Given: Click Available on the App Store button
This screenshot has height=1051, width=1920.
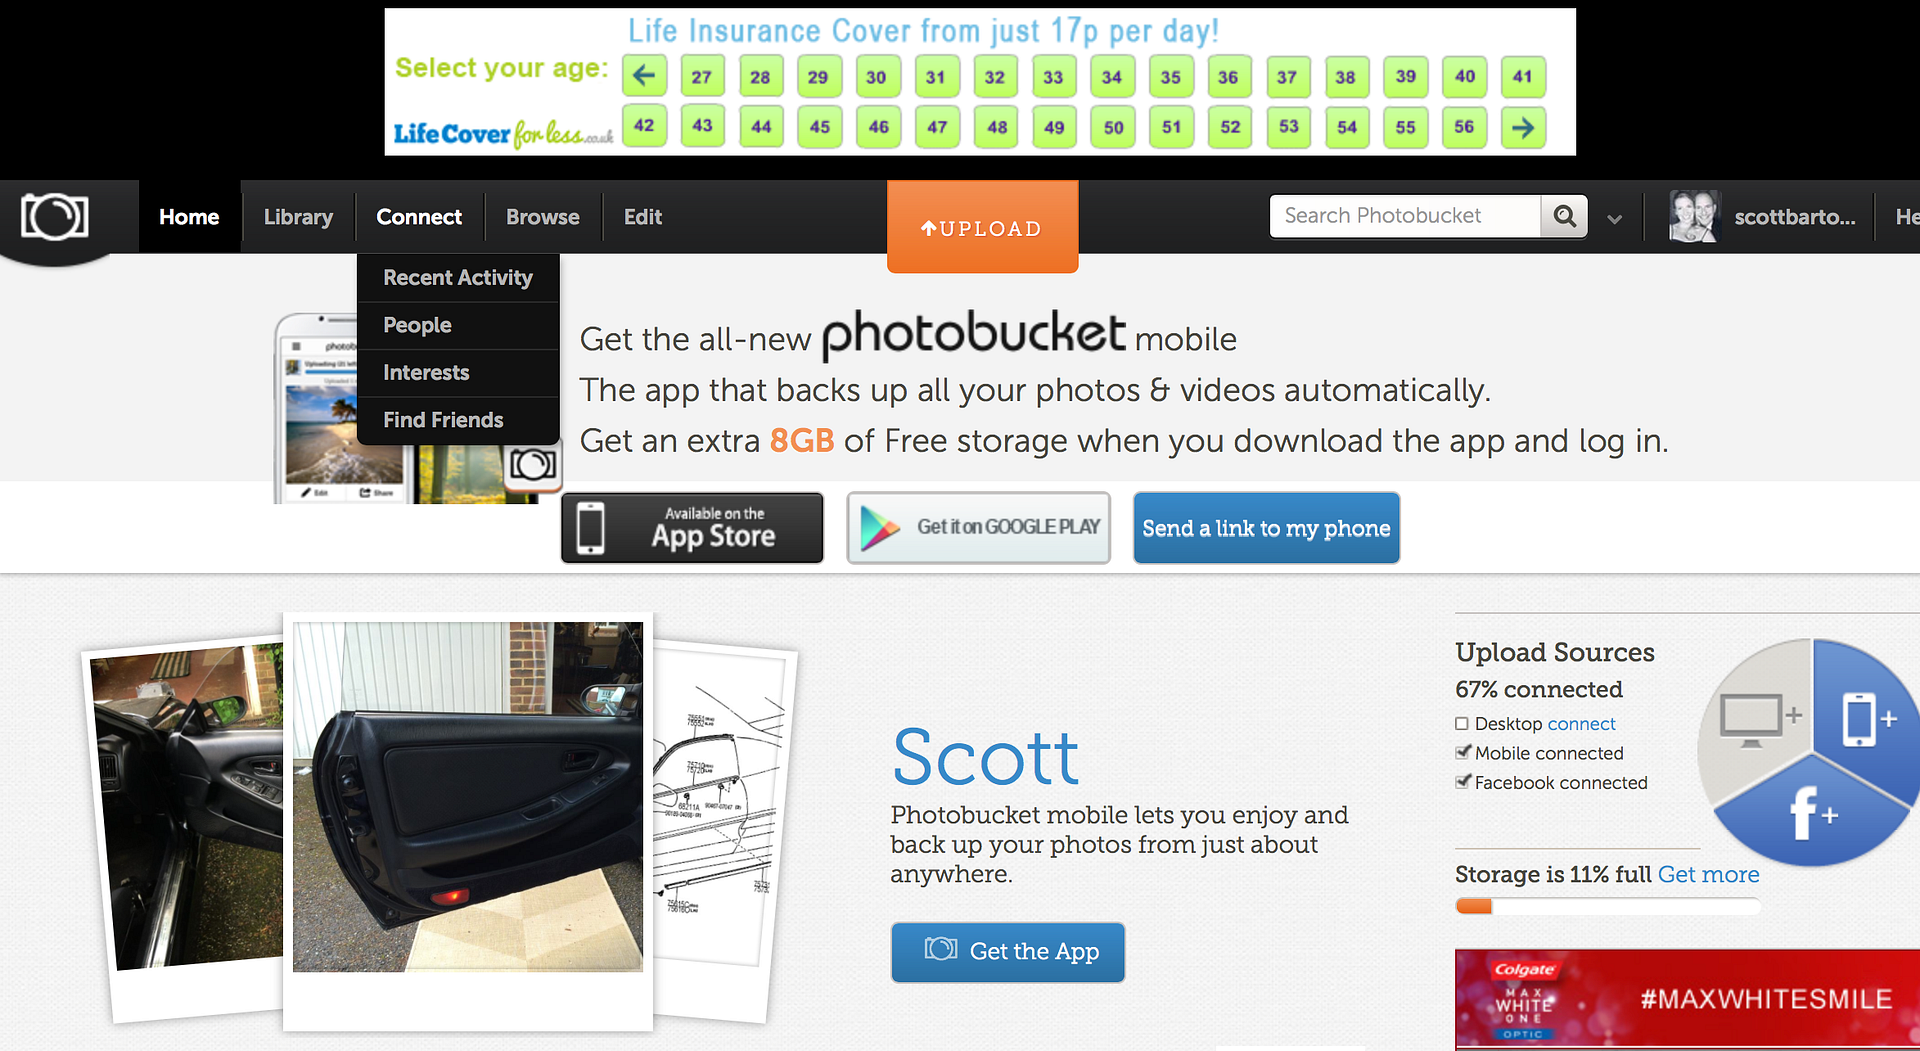Looking at the screenshot, I should coord(692,528).
